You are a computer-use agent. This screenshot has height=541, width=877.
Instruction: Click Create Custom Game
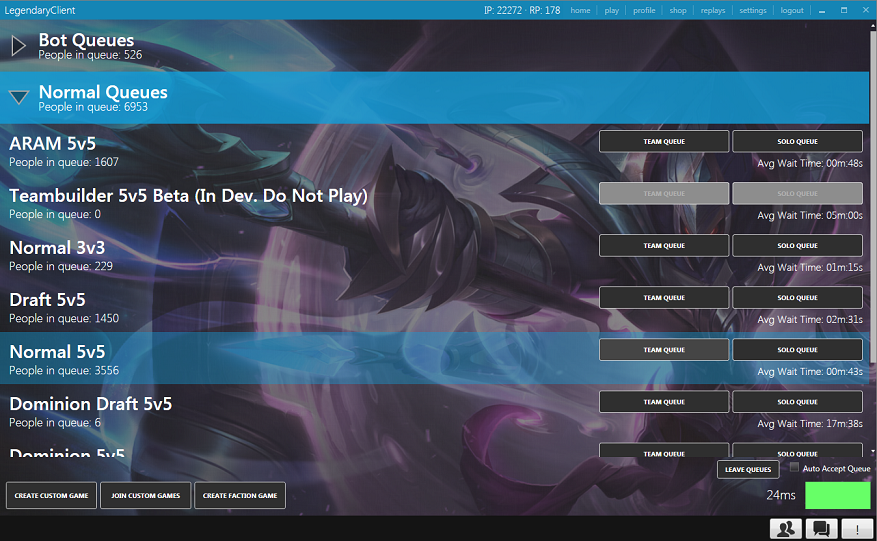[51, 496]
